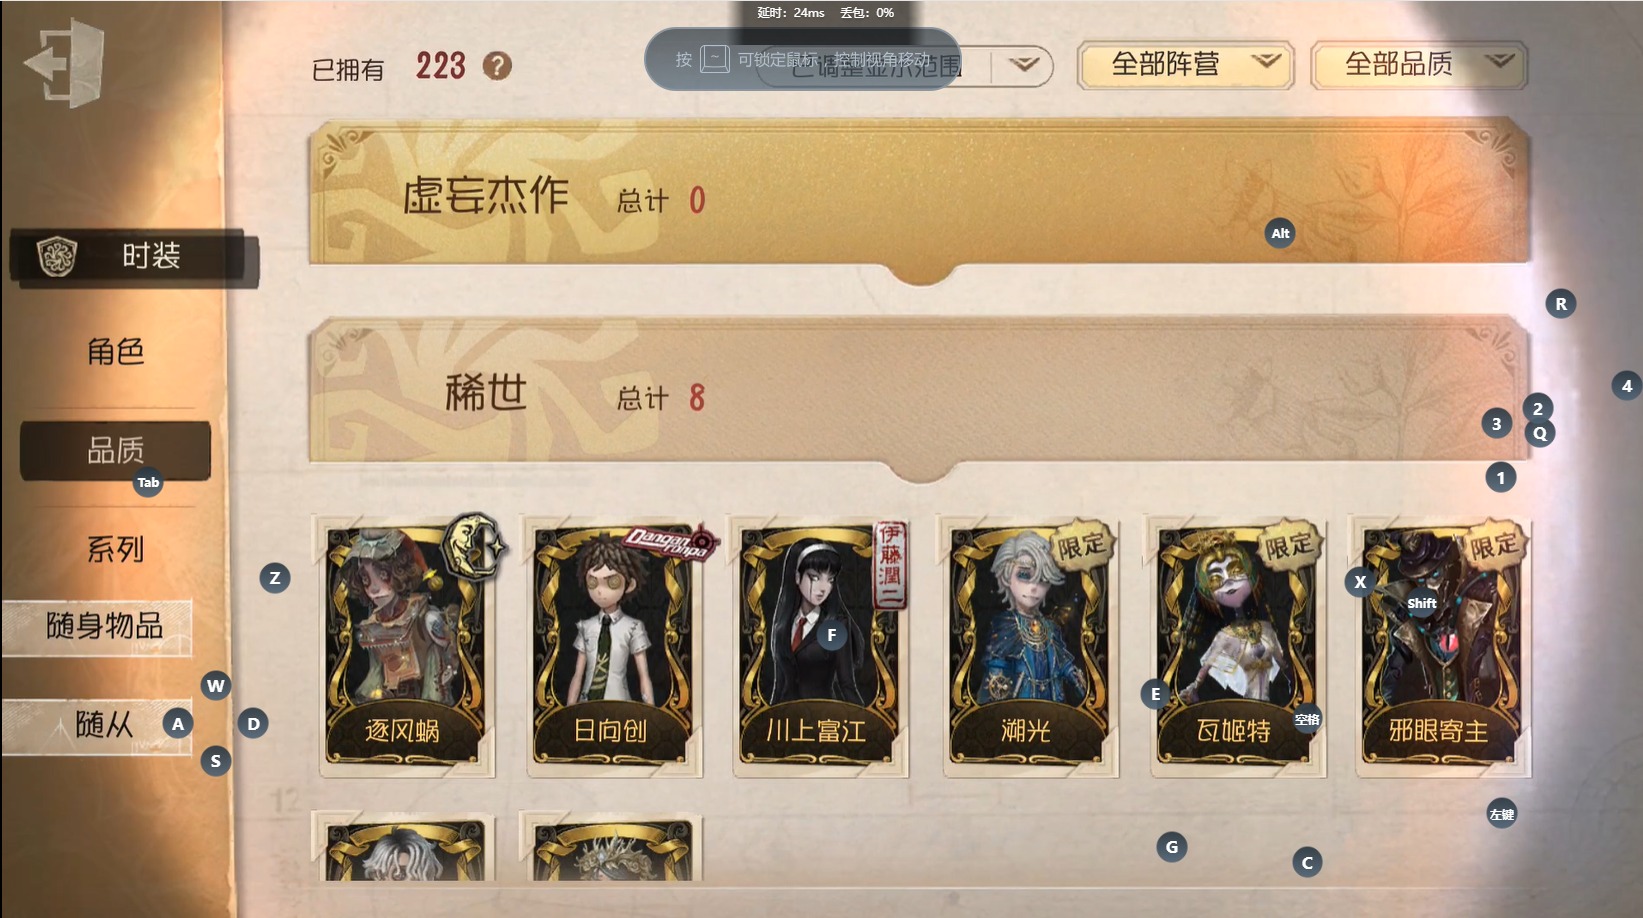The height and width of the screenshot is (918, 1643).
Task: Click the 限定 tag on 潮光 card
Action: pyautogui.click(x=1082, y=545)
